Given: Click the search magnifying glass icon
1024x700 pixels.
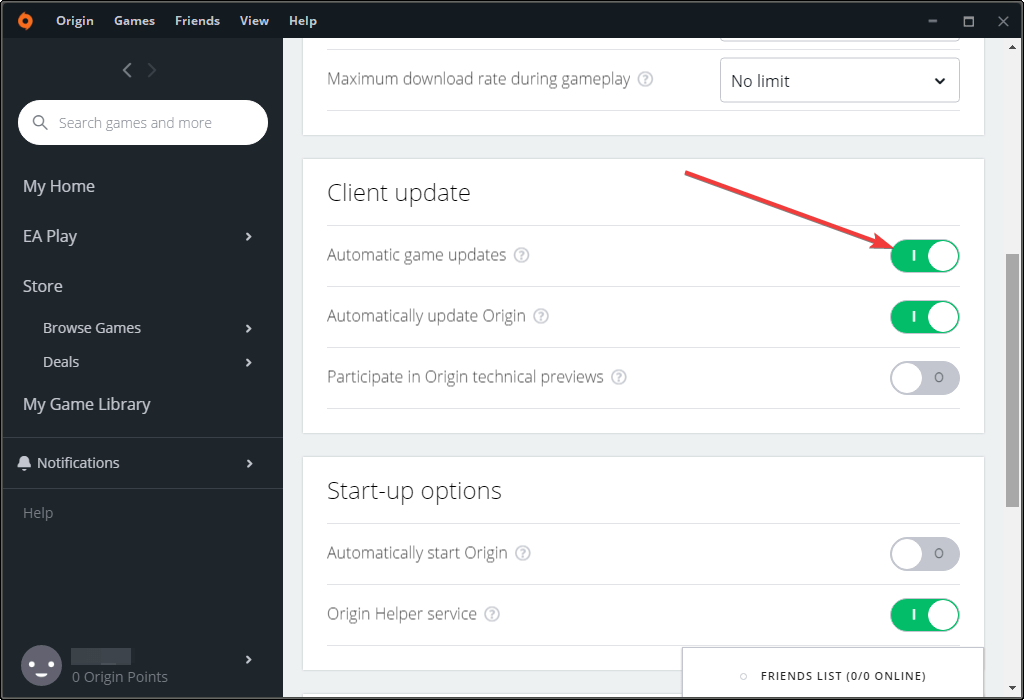Looking at the screenshot, I should [40, 122].
